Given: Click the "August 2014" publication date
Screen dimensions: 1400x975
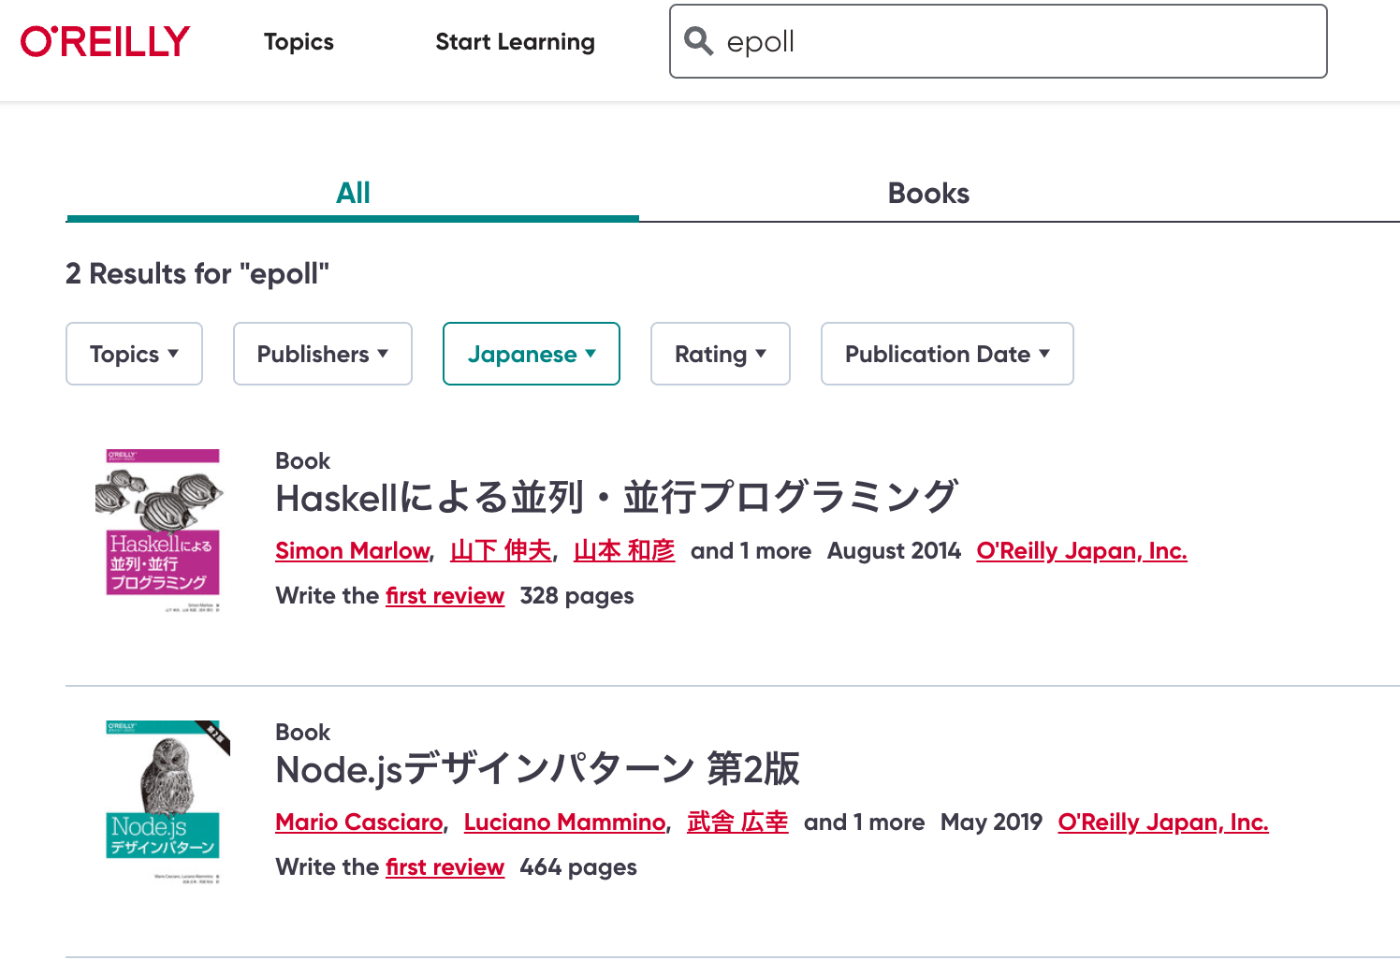Looking at the screenshot, I should tap(894, 551).
